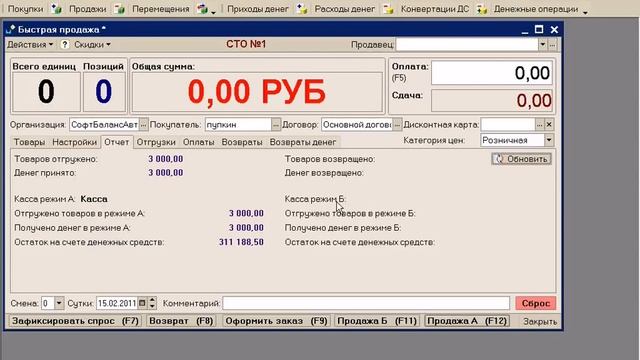Click the Продажа А (F12) button
This screenshot has width=640, height=360.
tap(467, 321)
